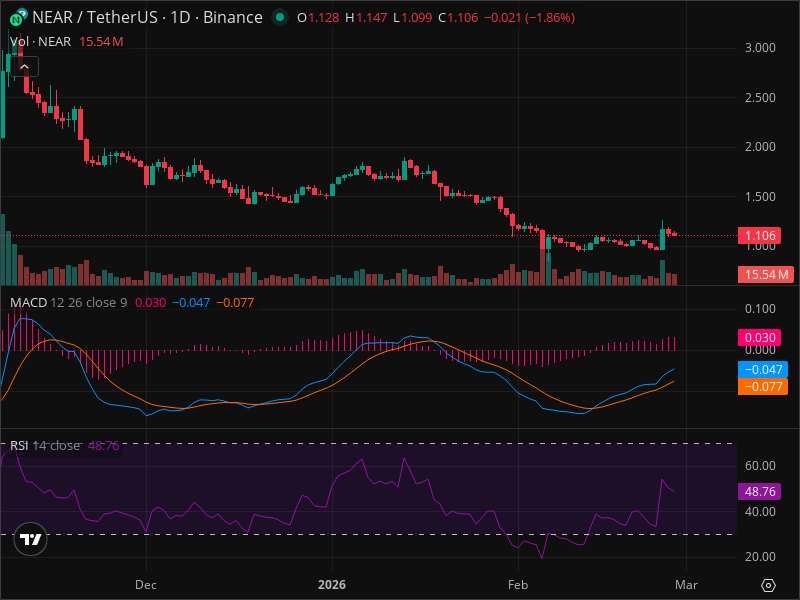The height and width of the screenshot is (600, 800).
Task: Open the TradingView logo link
Action: pyautogui.click(x=31, y=539)
